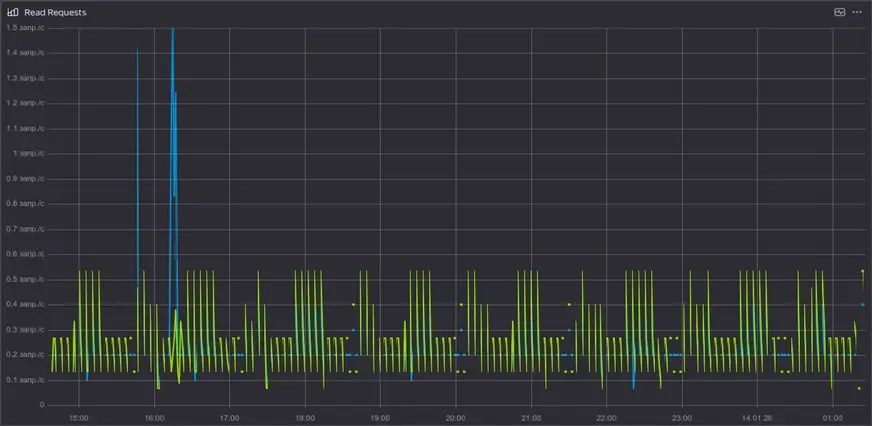Click the 1.2 y-axis label
This screenshot has width=872, height=426.
(x=26, y=103)
